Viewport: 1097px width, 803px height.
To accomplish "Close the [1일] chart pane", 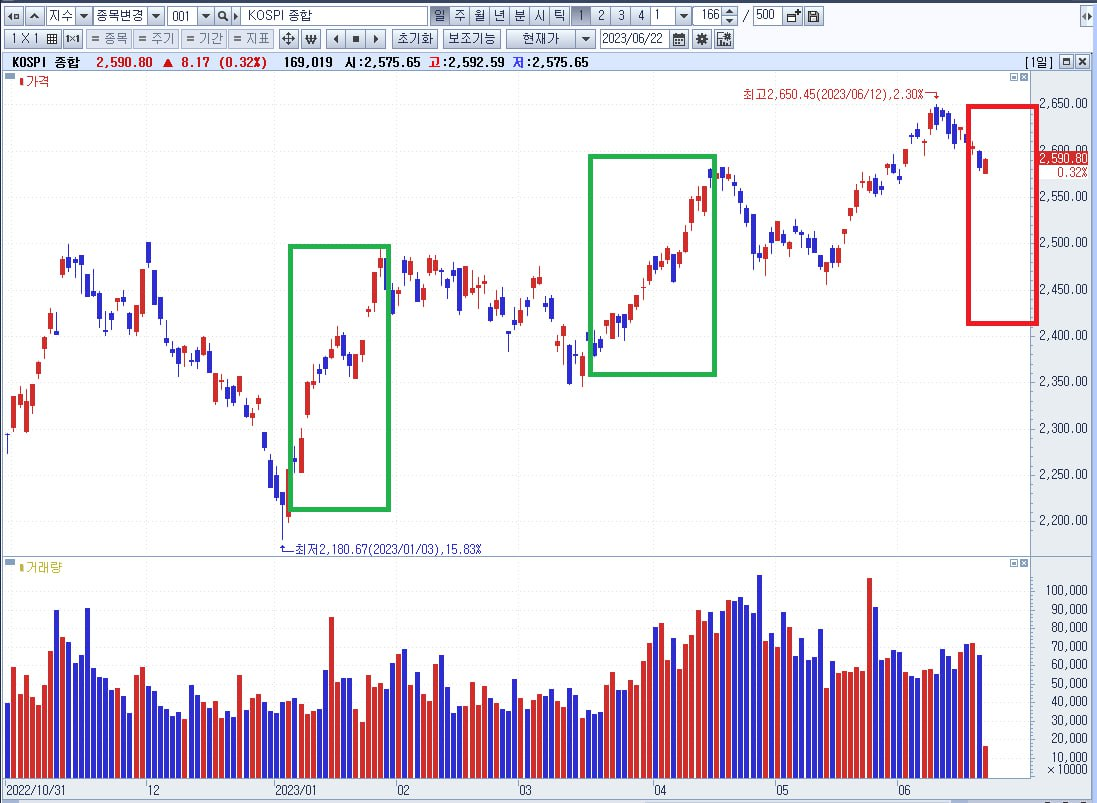I will [x=1082, y=62].
